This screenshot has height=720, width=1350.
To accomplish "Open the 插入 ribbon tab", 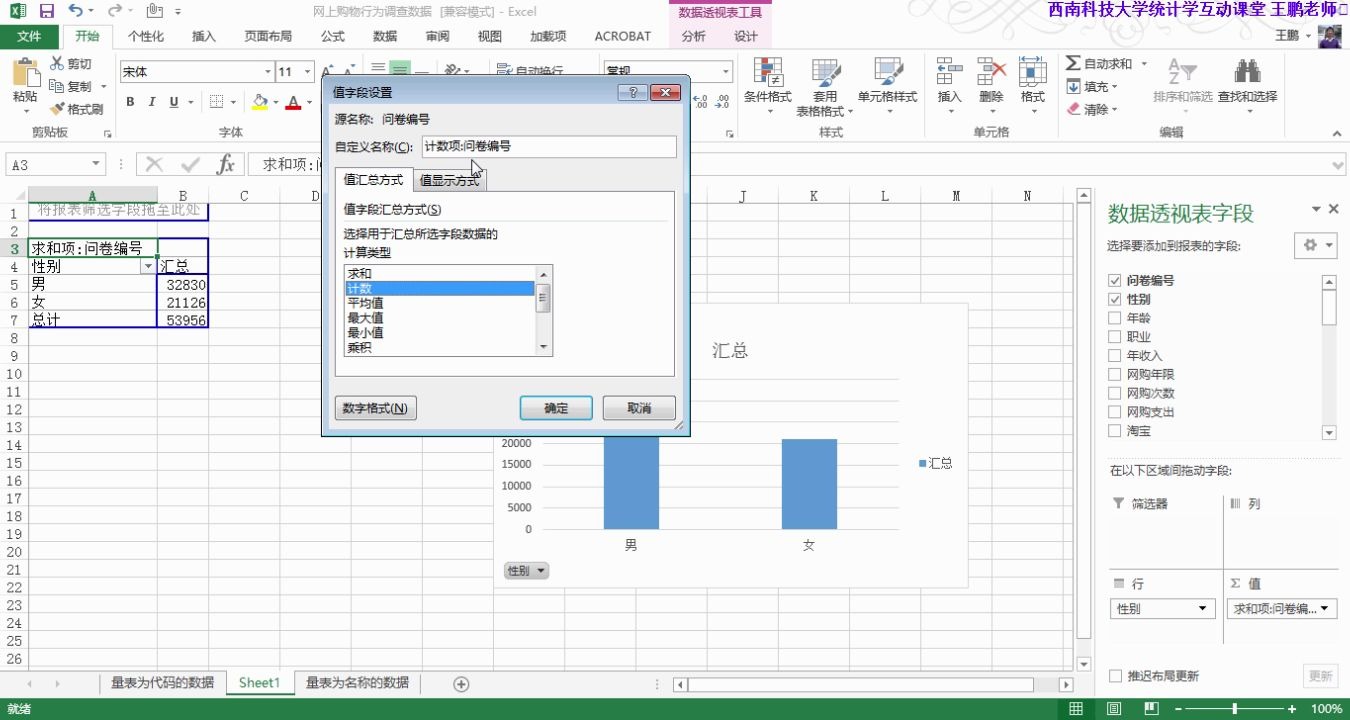I will [203, 36].
